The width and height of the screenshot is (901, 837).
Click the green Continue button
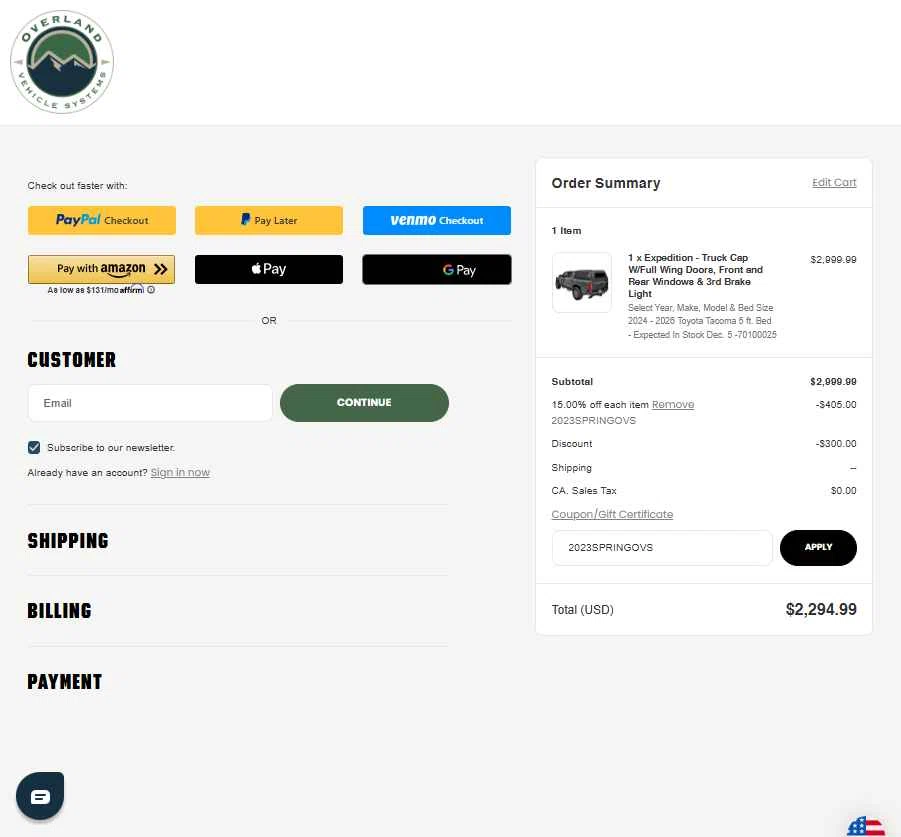tap(364, 403)
